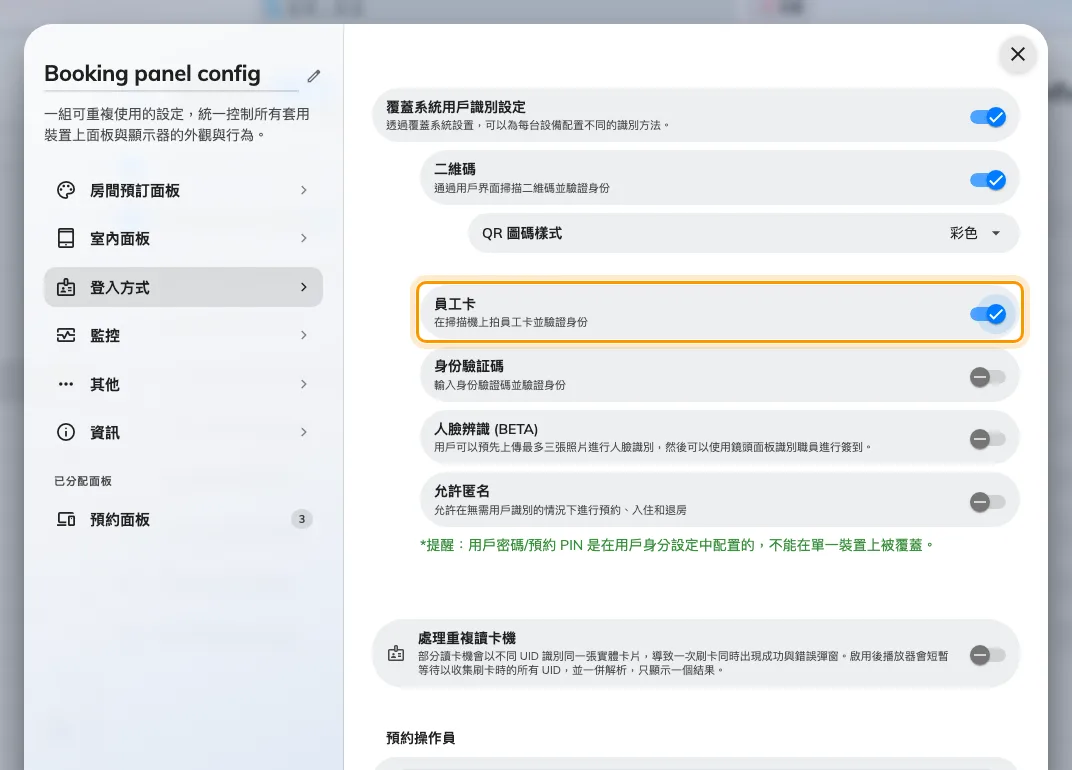Click the 身份驗証碼 label

pyautogui.click(x=469, y=367)
